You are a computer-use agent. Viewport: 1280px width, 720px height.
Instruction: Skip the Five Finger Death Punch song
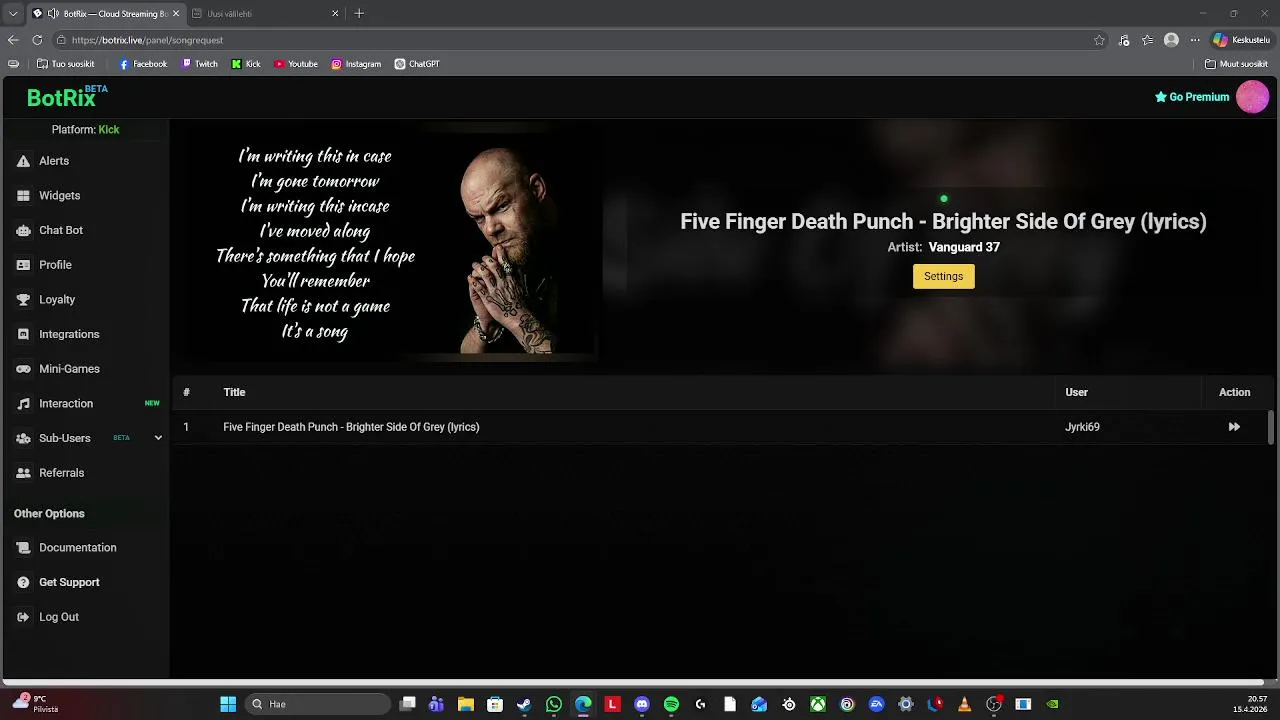point(1234,427)
